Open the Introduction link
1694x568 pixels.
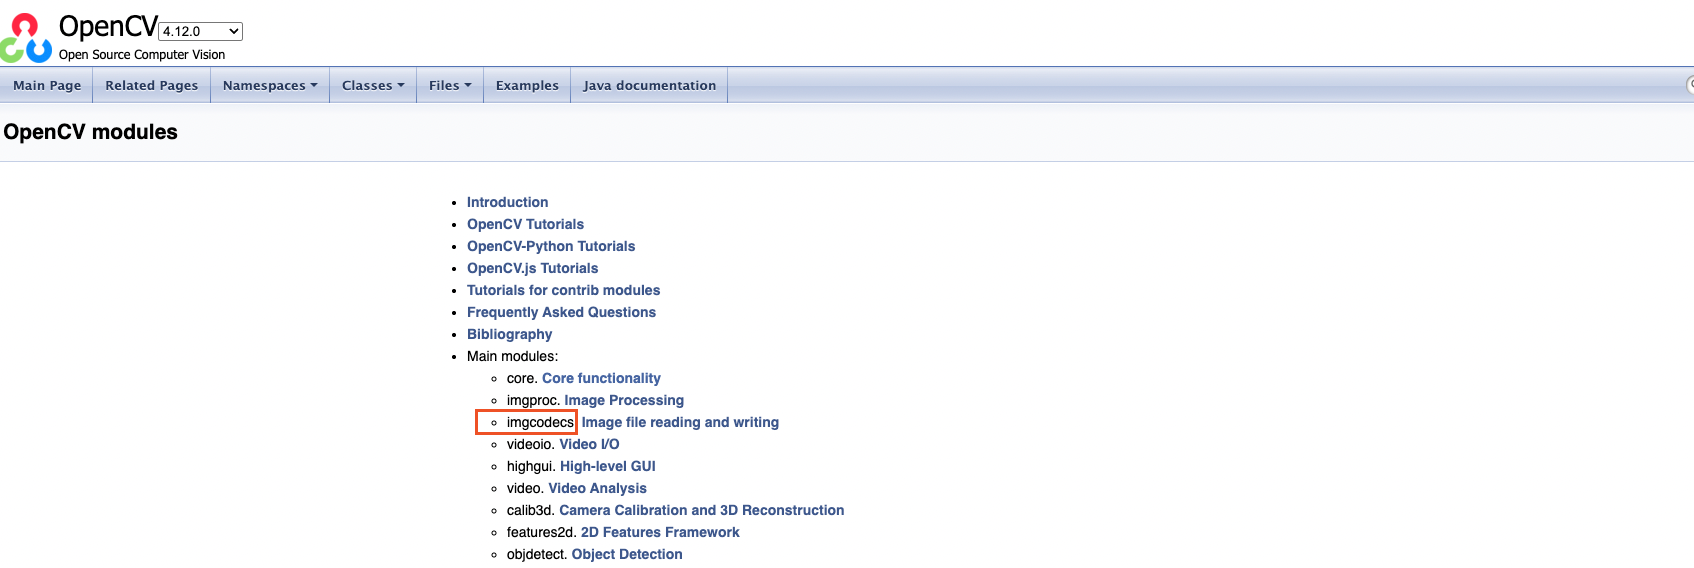click(507, 202)
